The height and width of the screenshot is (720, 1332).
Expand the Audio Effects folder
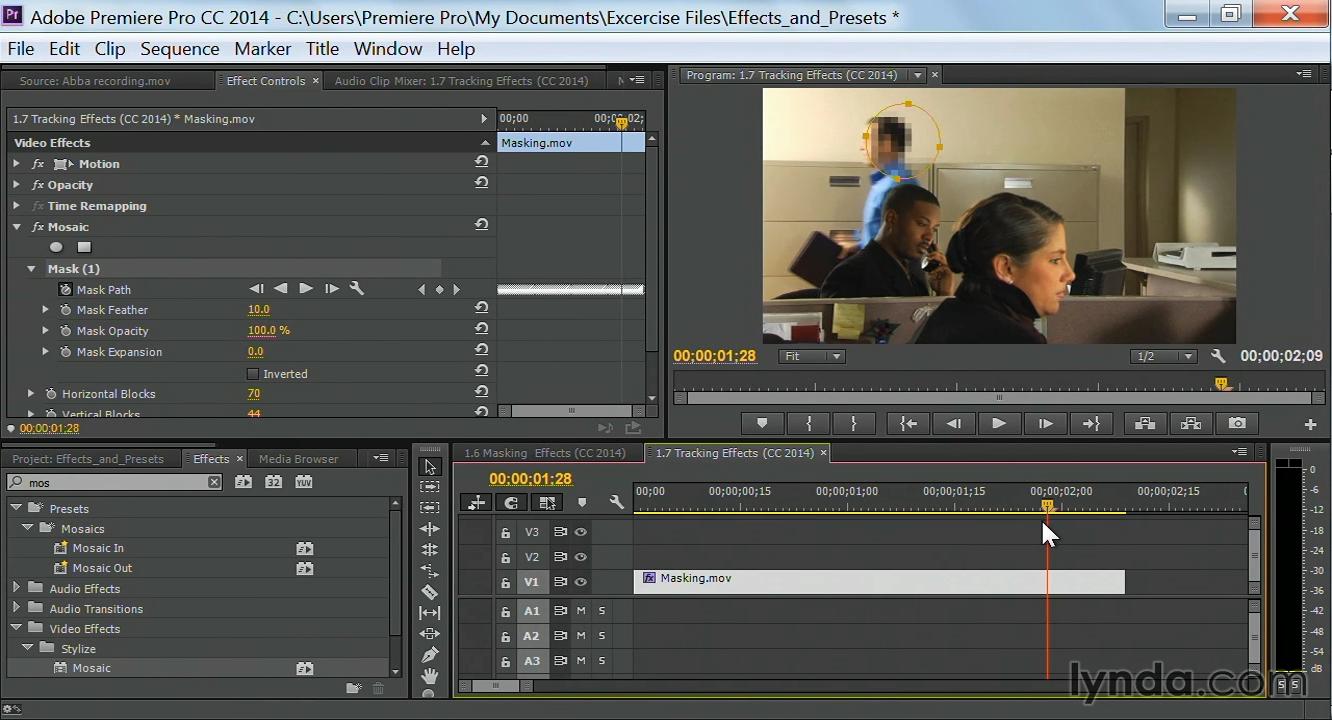coord(17,589)
